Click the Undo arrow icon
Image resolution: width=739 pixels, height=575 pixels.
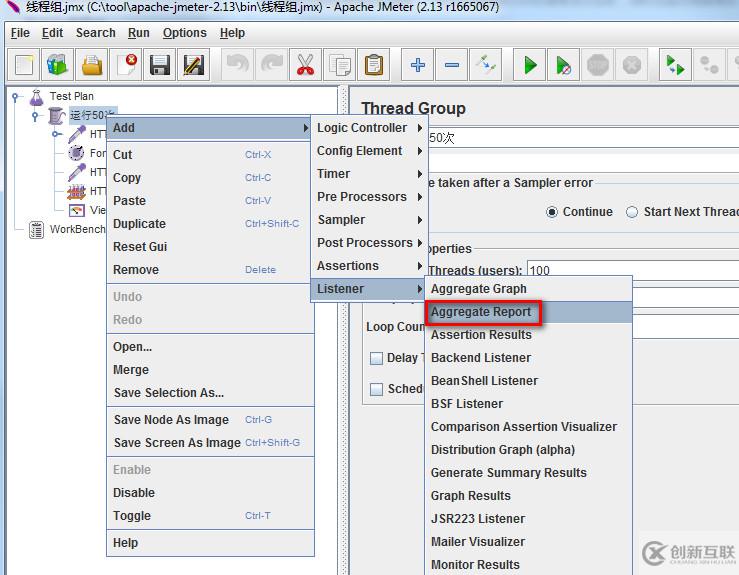coord(238,65)
